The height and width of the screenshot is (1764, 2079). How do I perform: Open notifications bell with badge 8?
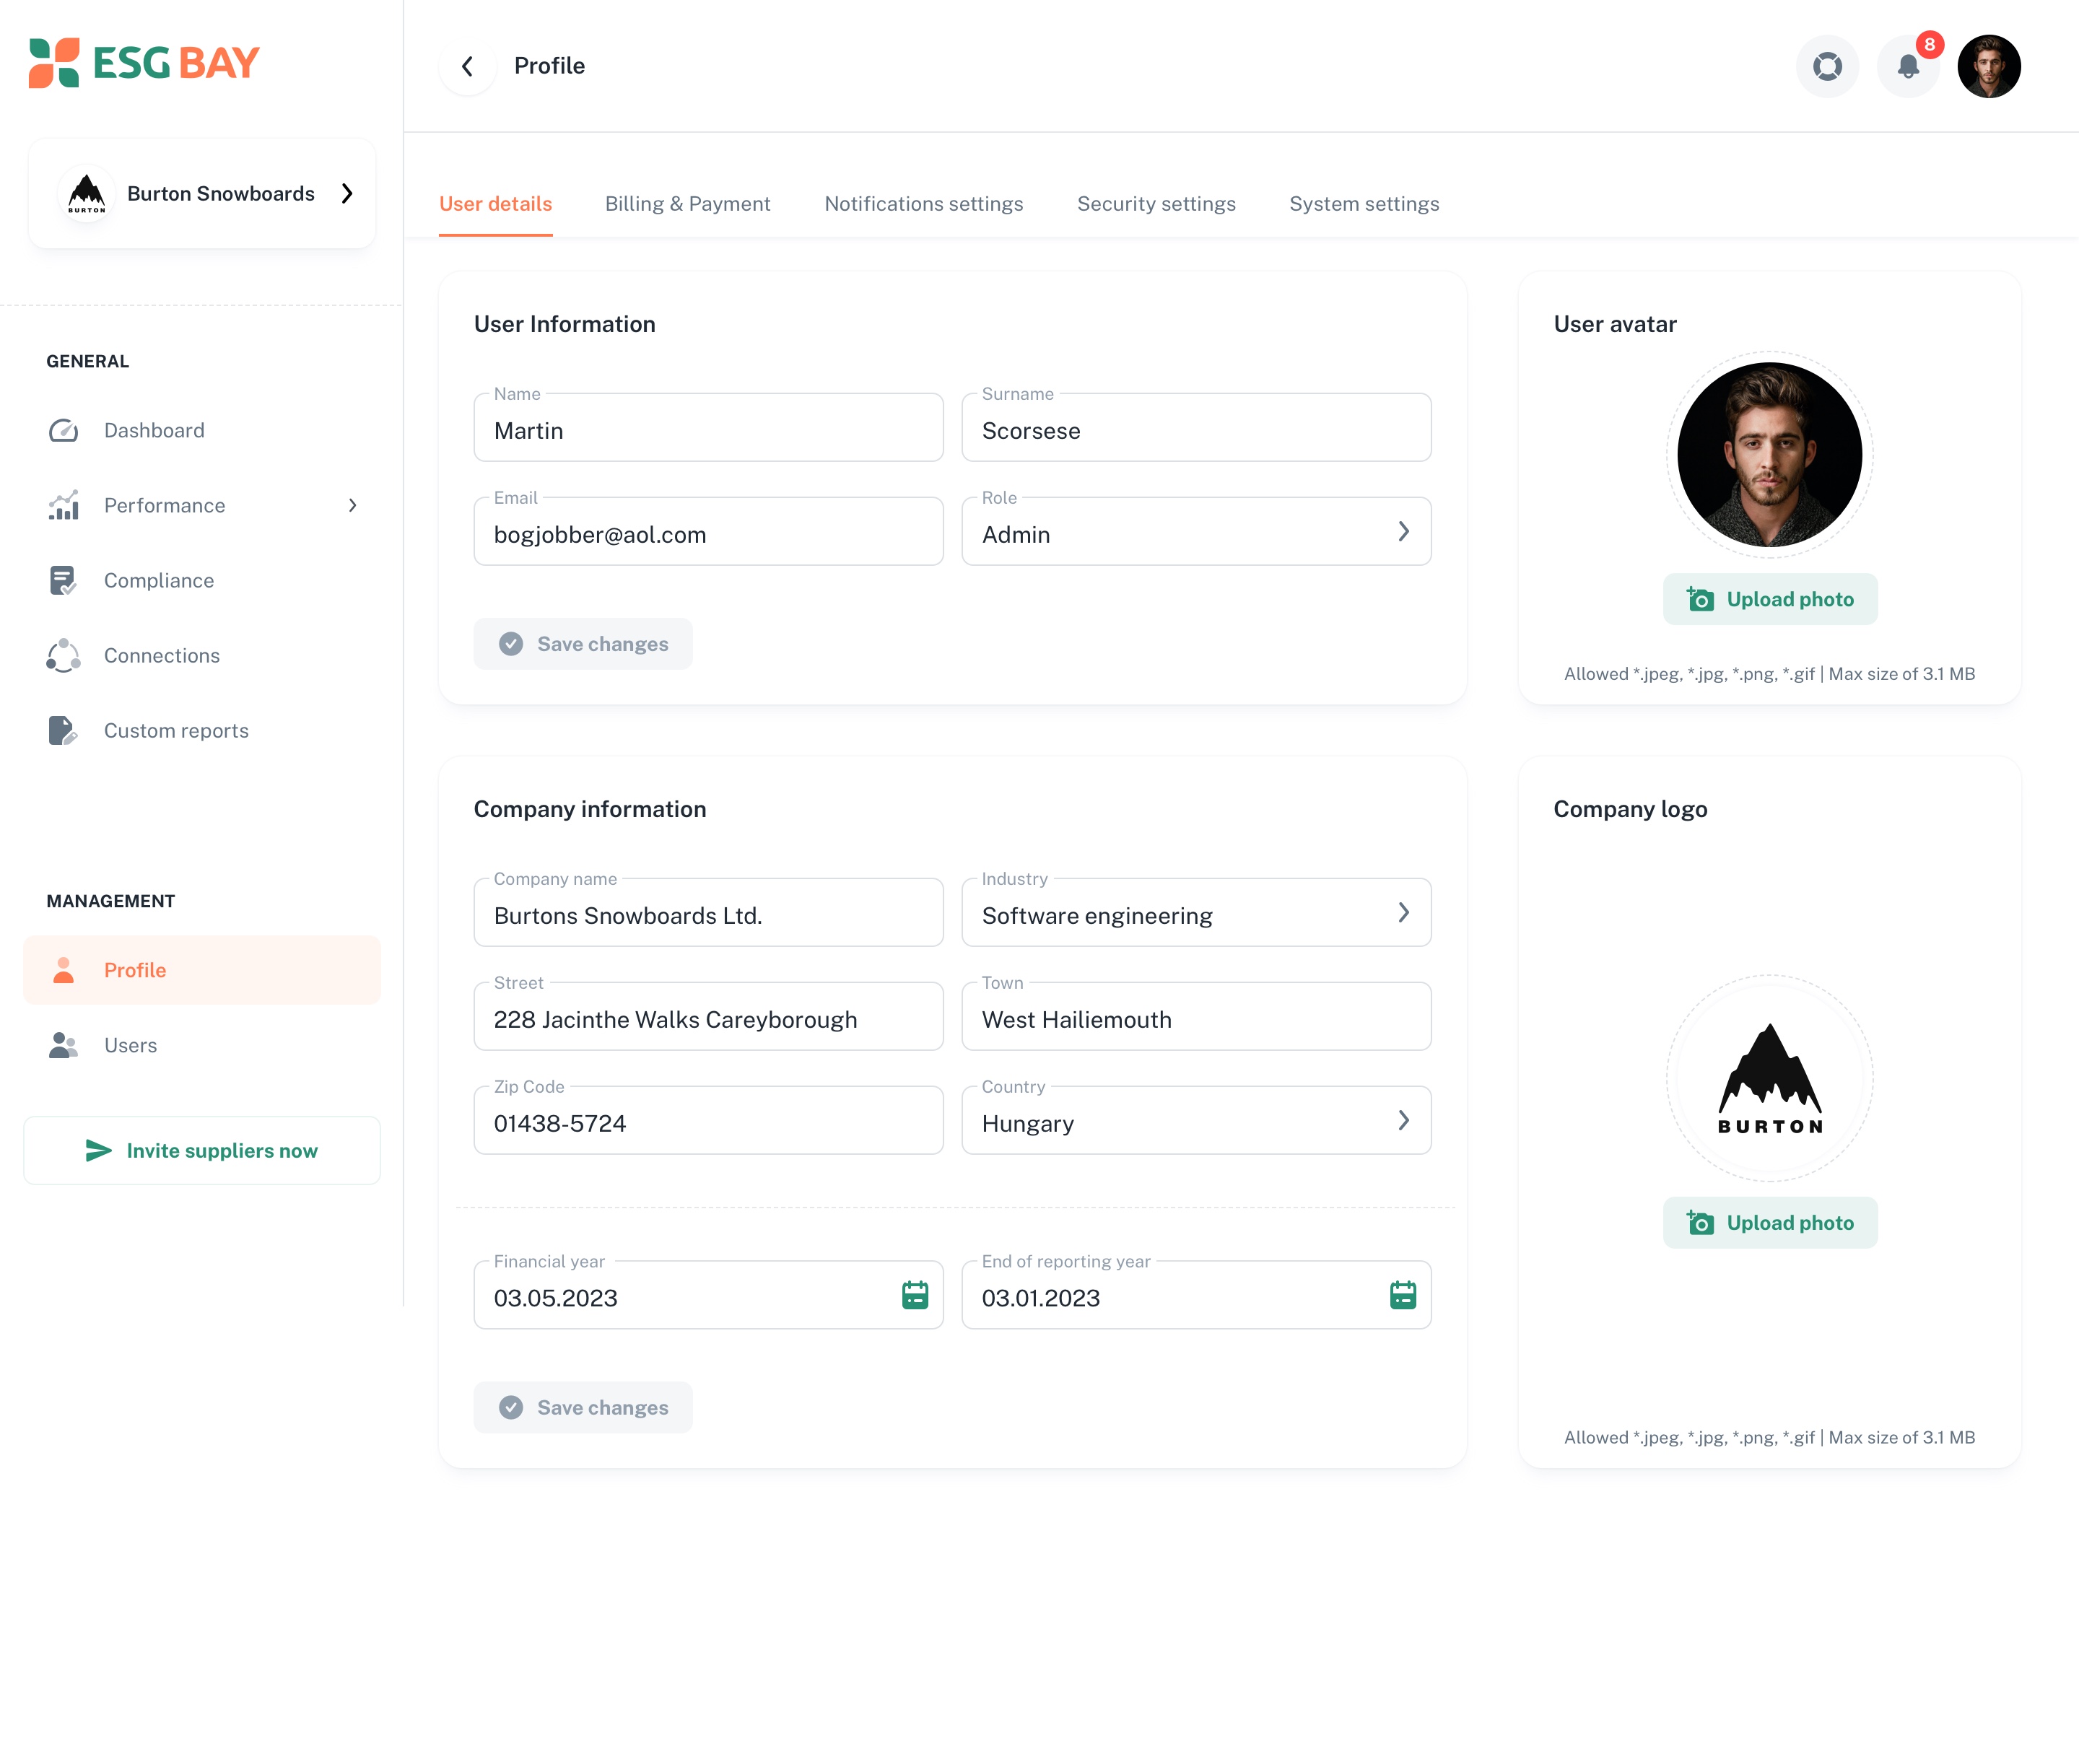pos(1908,66)
